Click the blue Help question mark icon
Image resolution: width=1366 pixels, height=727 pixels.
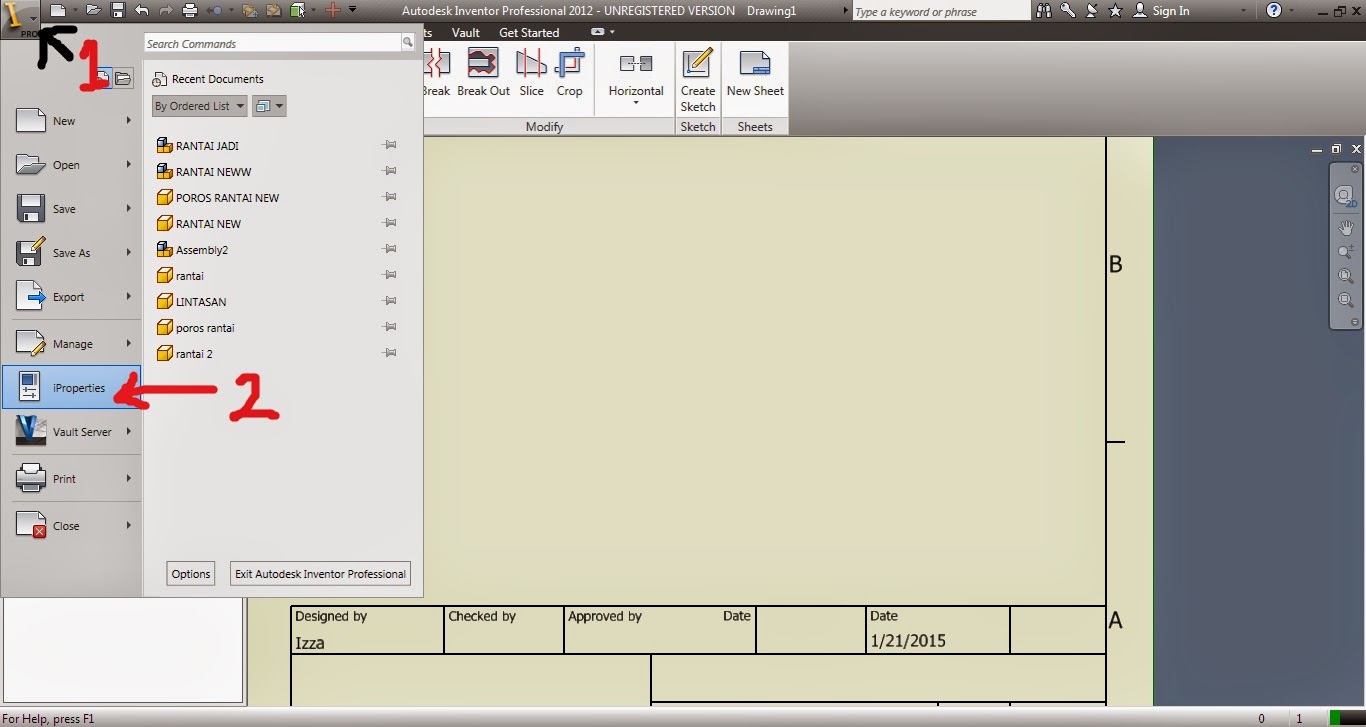(1273, 10)
